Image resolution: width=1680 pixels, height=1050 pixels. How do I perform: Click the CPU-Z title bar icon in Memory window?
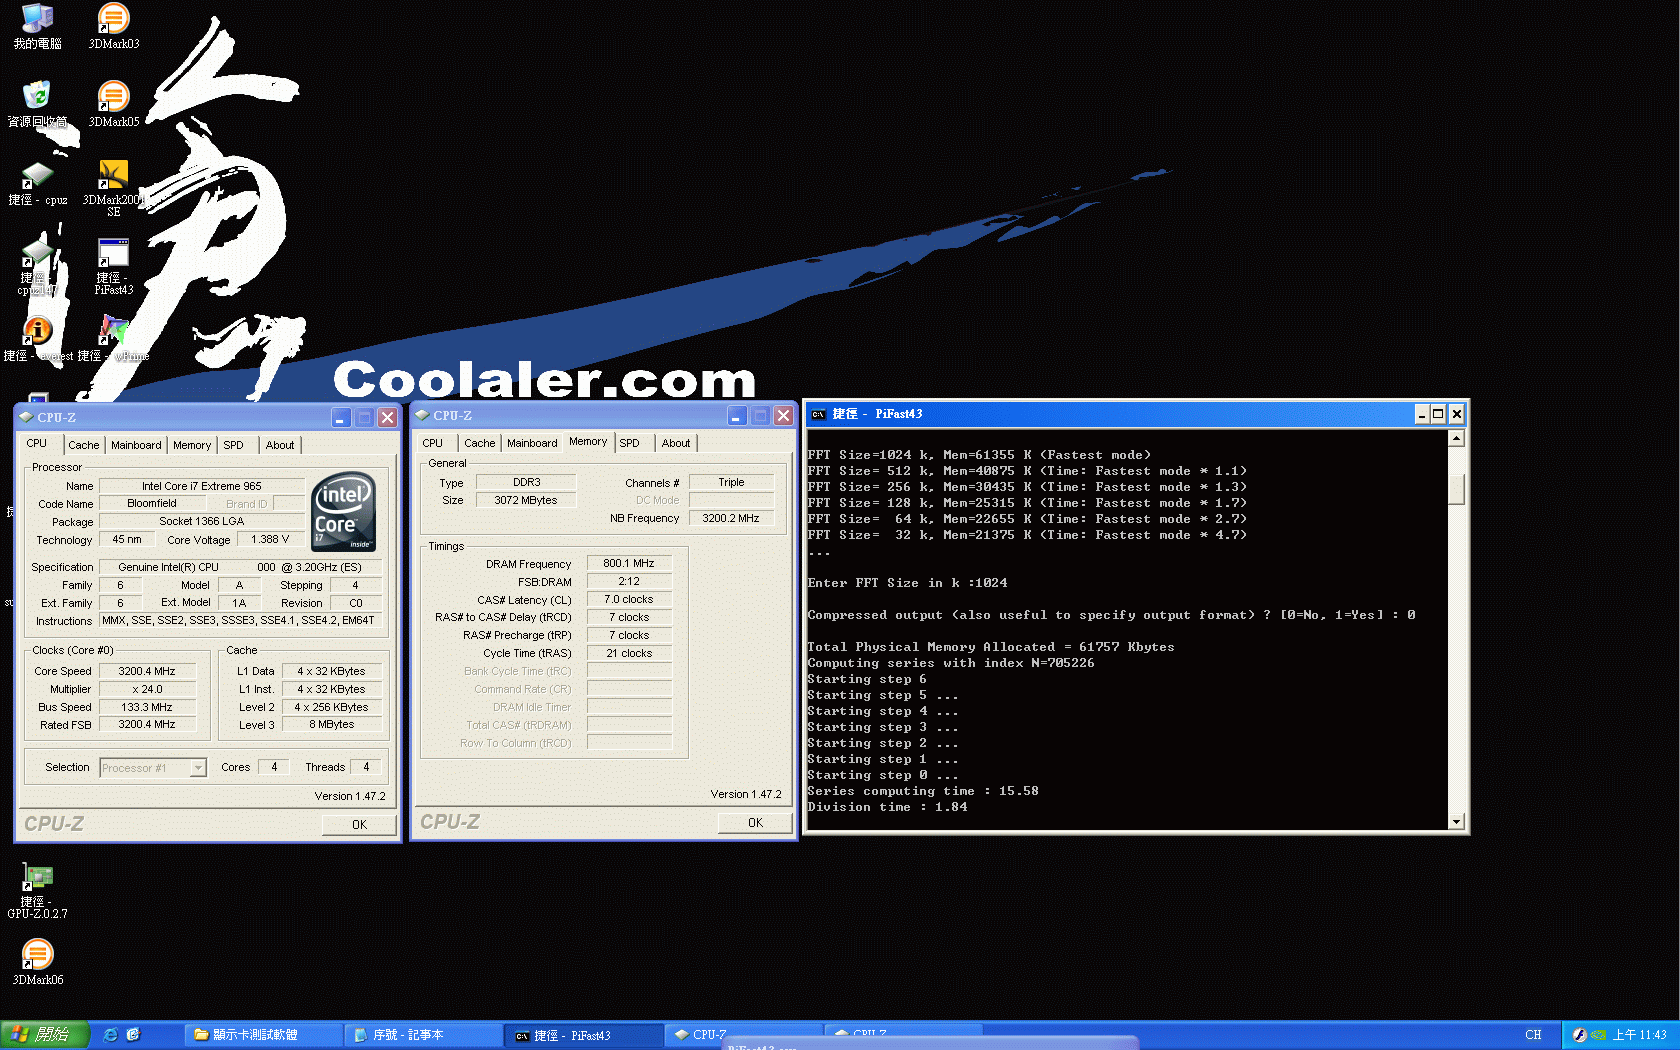pyautogui.click(x=423, y=415)
